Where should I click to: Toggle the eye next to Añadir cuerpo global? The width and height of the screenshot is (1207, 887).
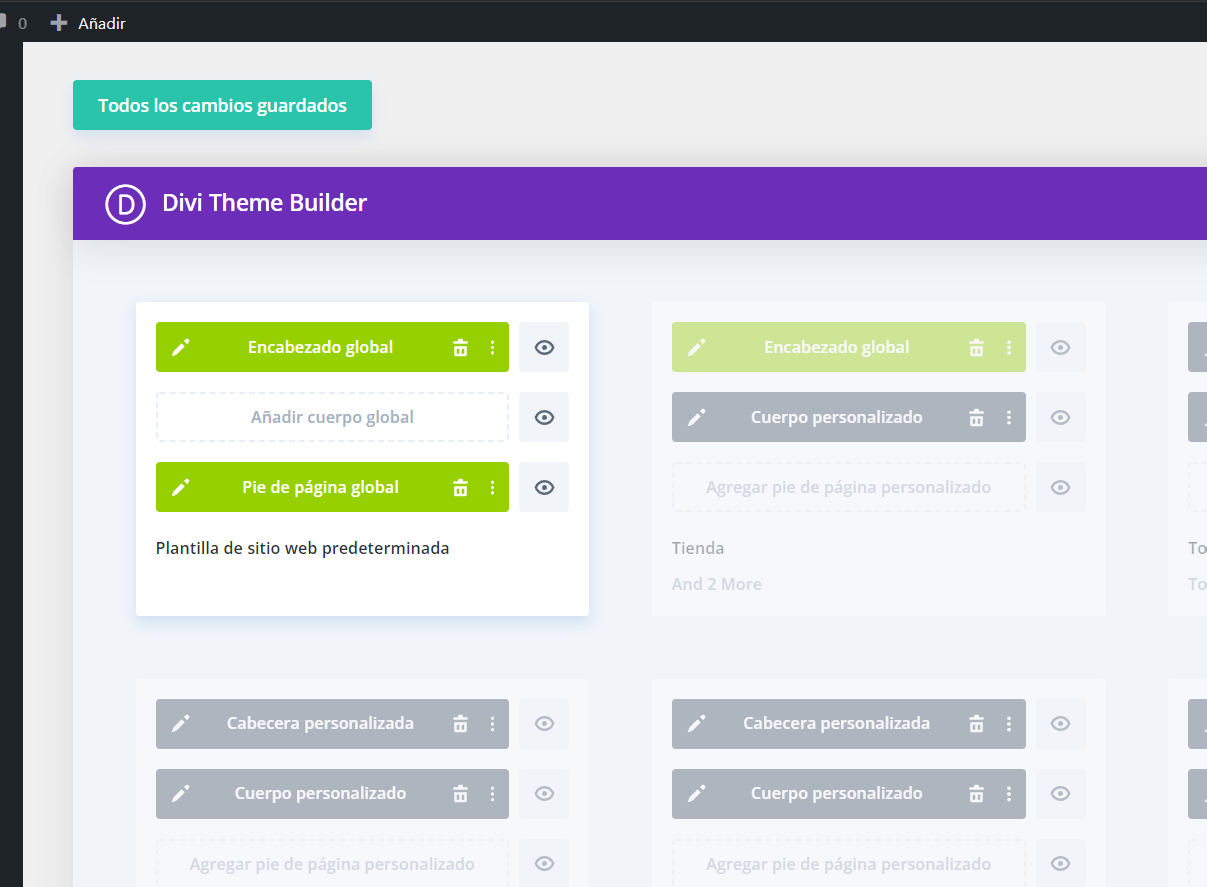pyautogui.click(x=544, y=417)
